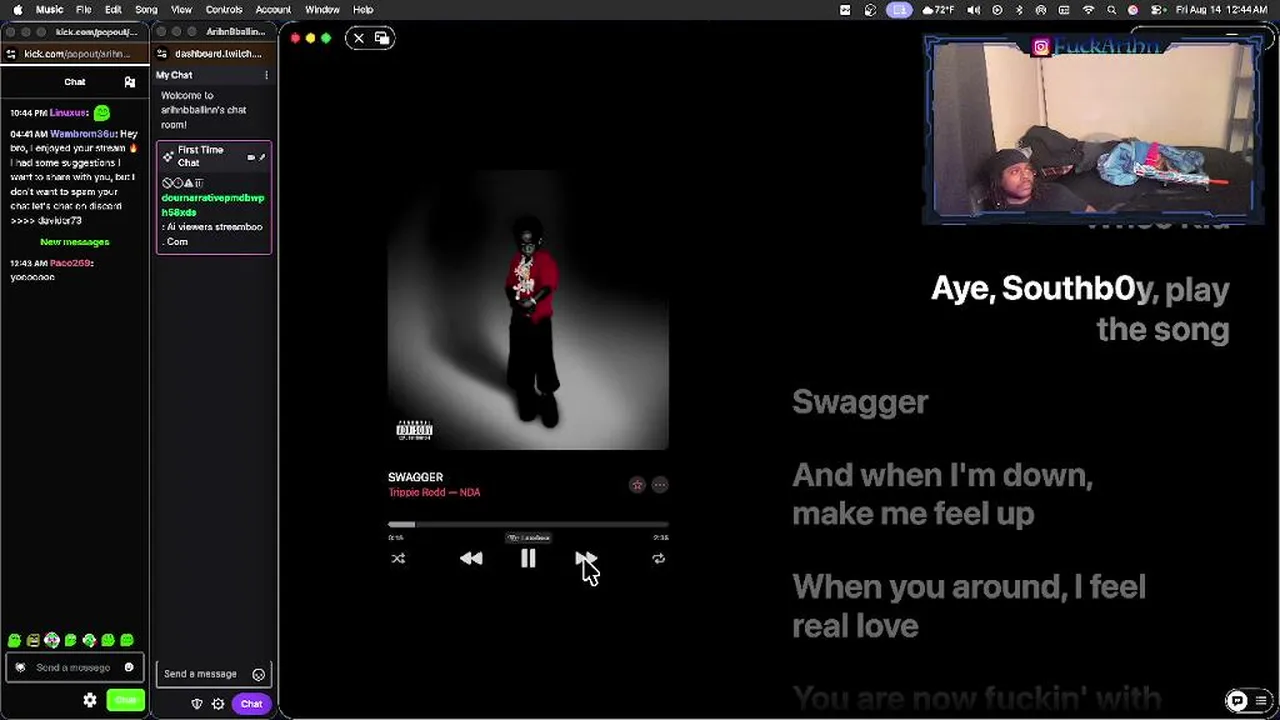
Task: Select the last green emote in the Kick emote row
Action: coord(127,641)
